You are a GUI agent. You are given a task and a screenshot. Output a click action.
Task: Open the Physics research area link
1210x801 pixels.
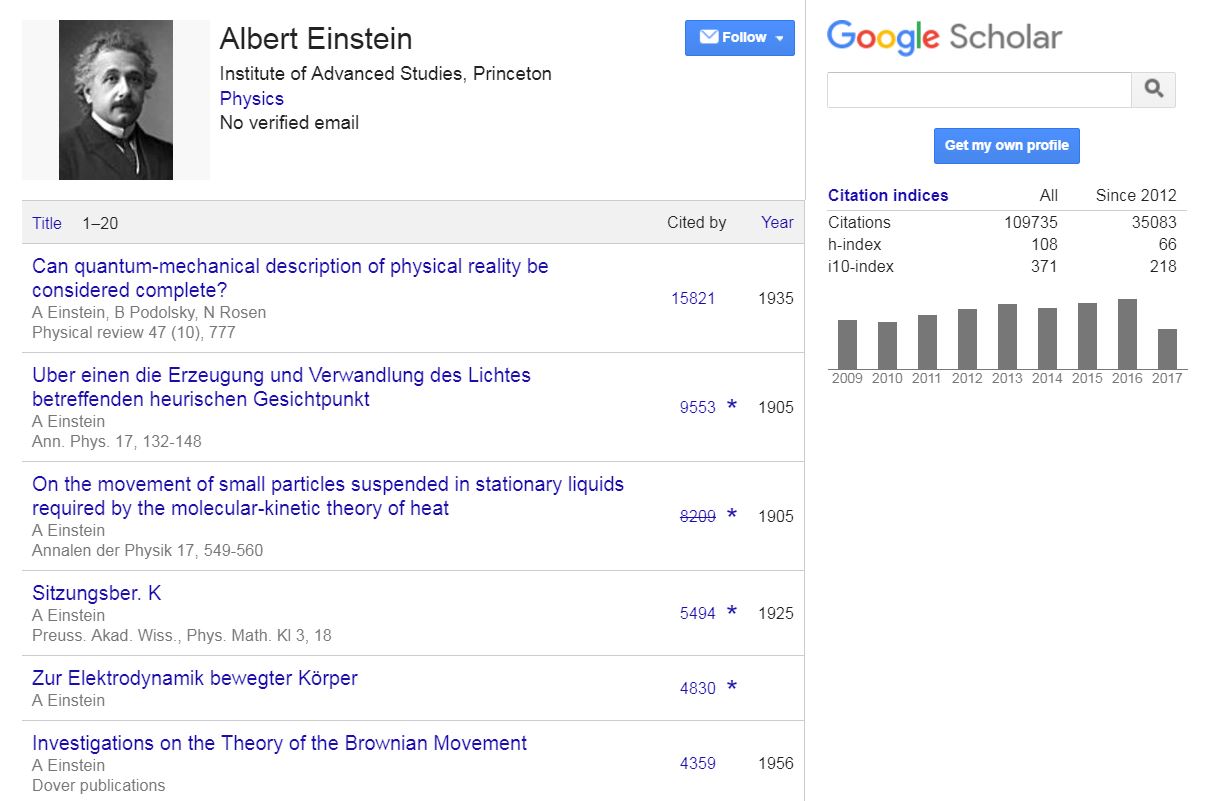click(x=252, y=98)
